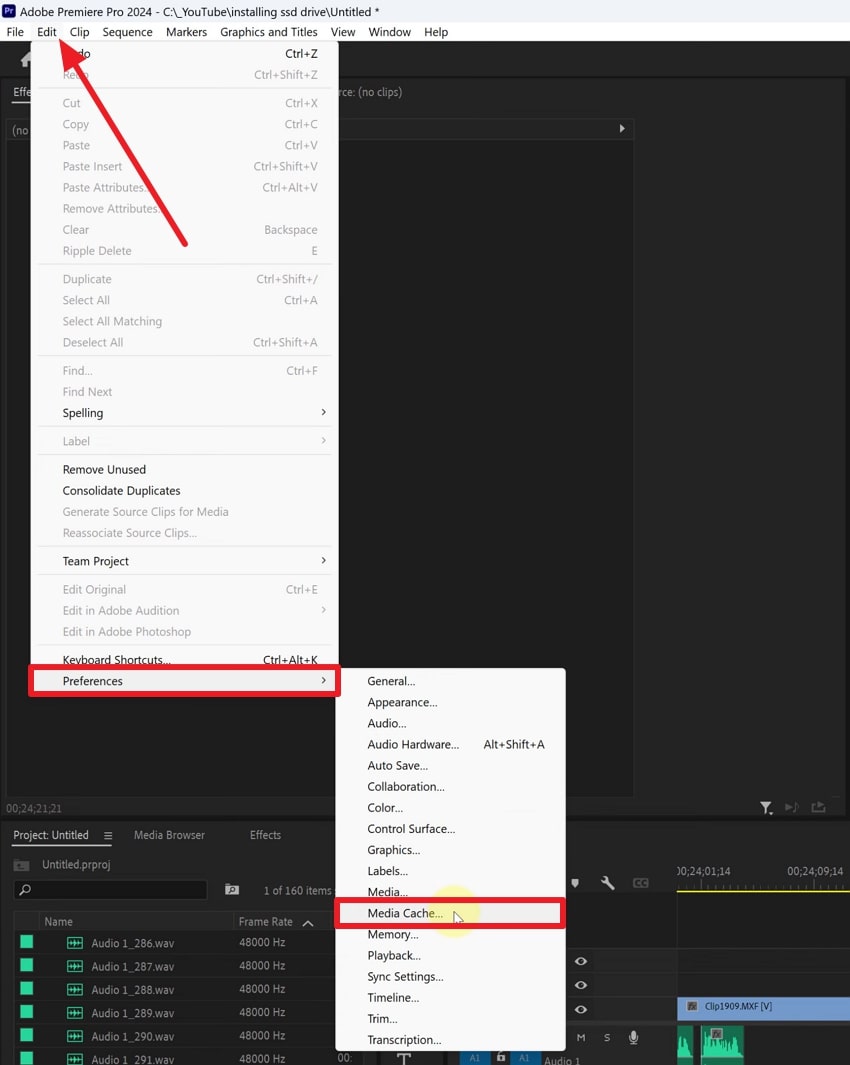Click the project search field

[111, 889]
